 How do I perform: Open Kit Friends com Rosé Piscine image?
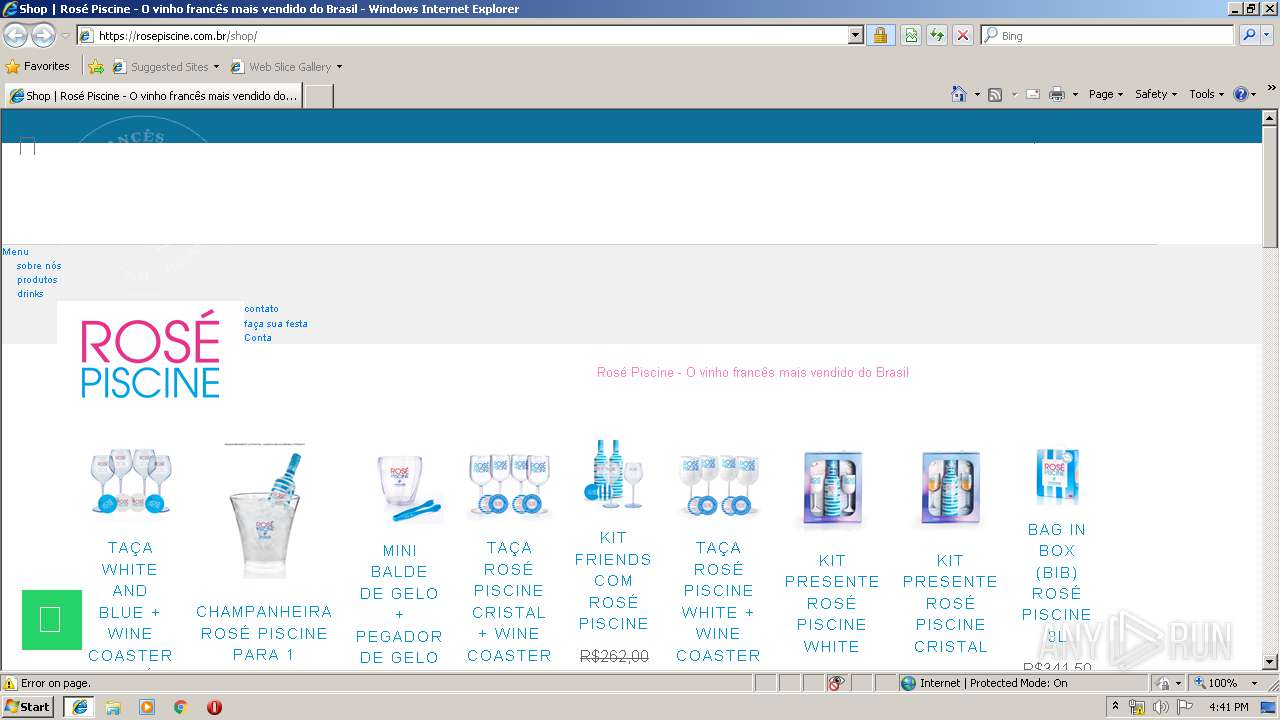(x=613, y=474)
